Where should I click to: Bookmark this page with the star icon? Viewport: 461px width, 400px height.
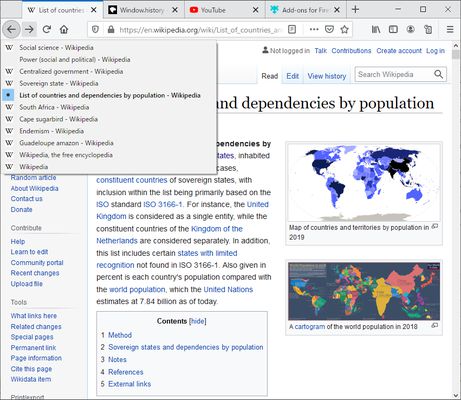click(345, 30)
